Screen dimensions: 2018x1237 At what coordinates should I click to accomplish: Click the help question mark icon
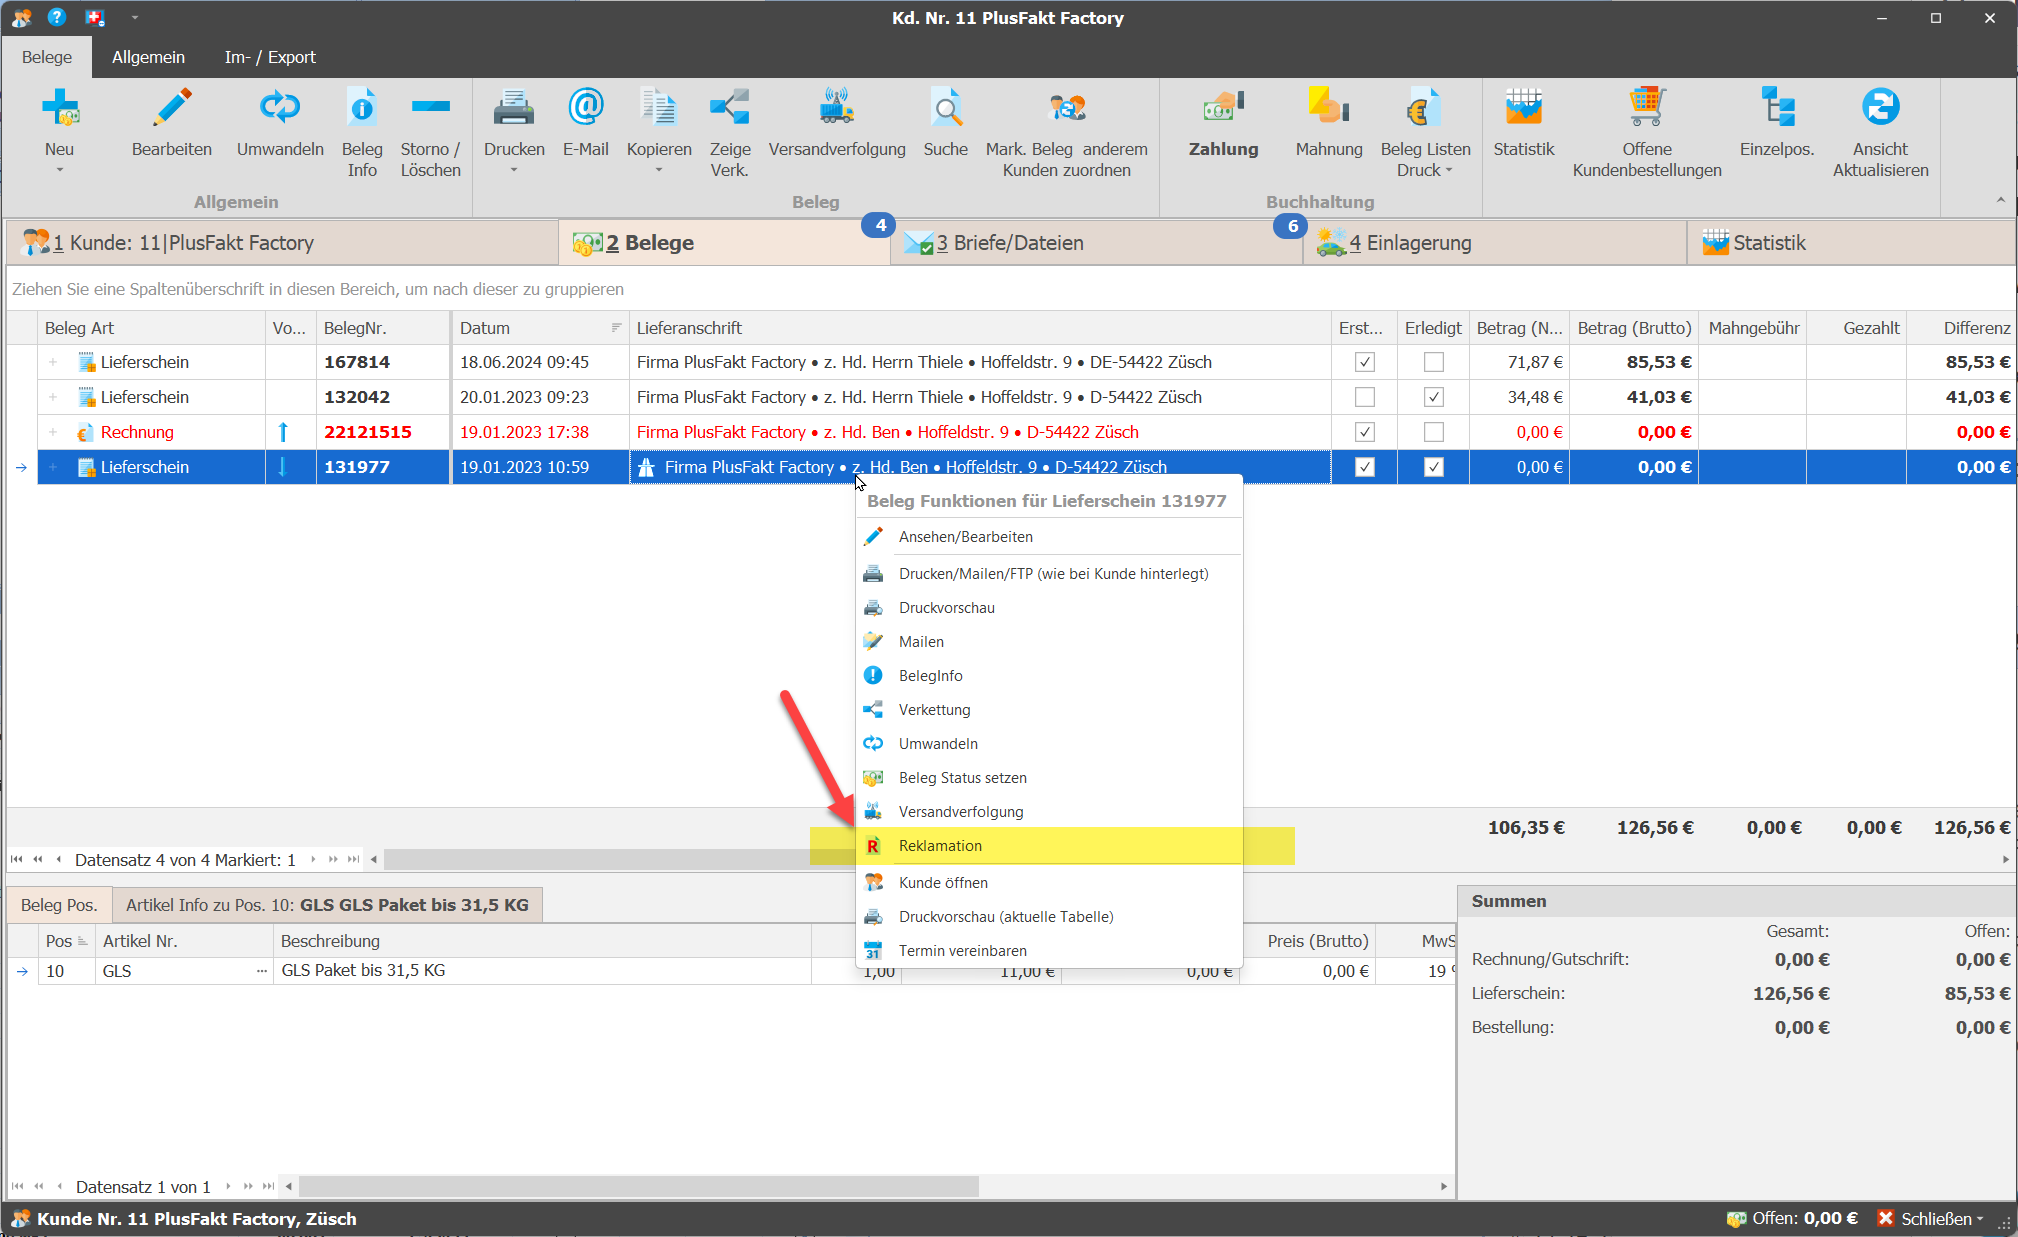click(x=57, y=17)
